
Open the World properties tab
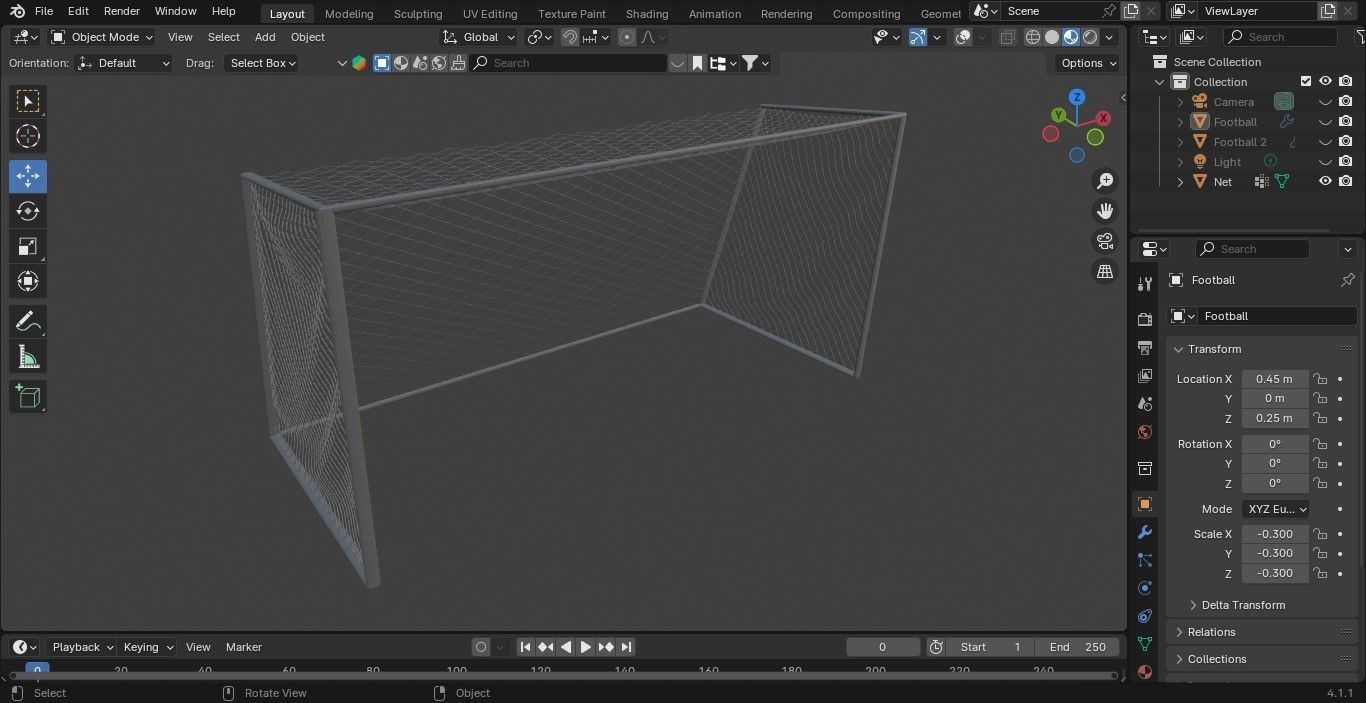coord(1145,432)
